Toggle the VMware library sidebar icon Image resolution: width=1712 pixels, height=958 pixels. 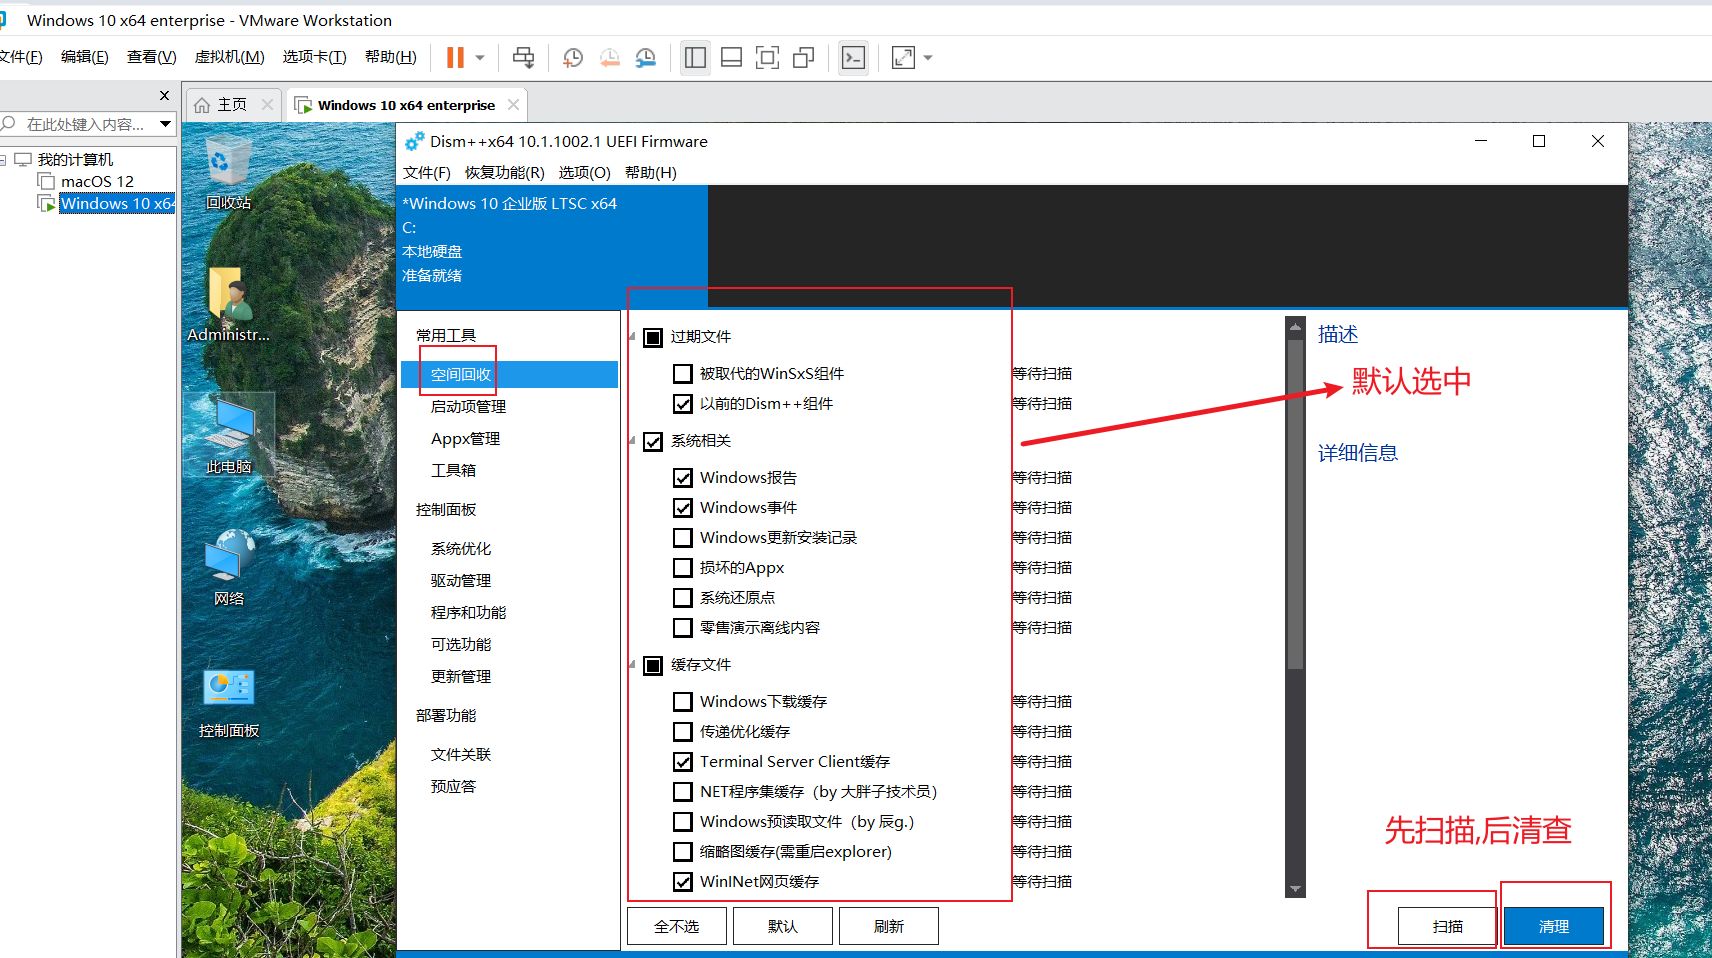(x=695, y=58)
